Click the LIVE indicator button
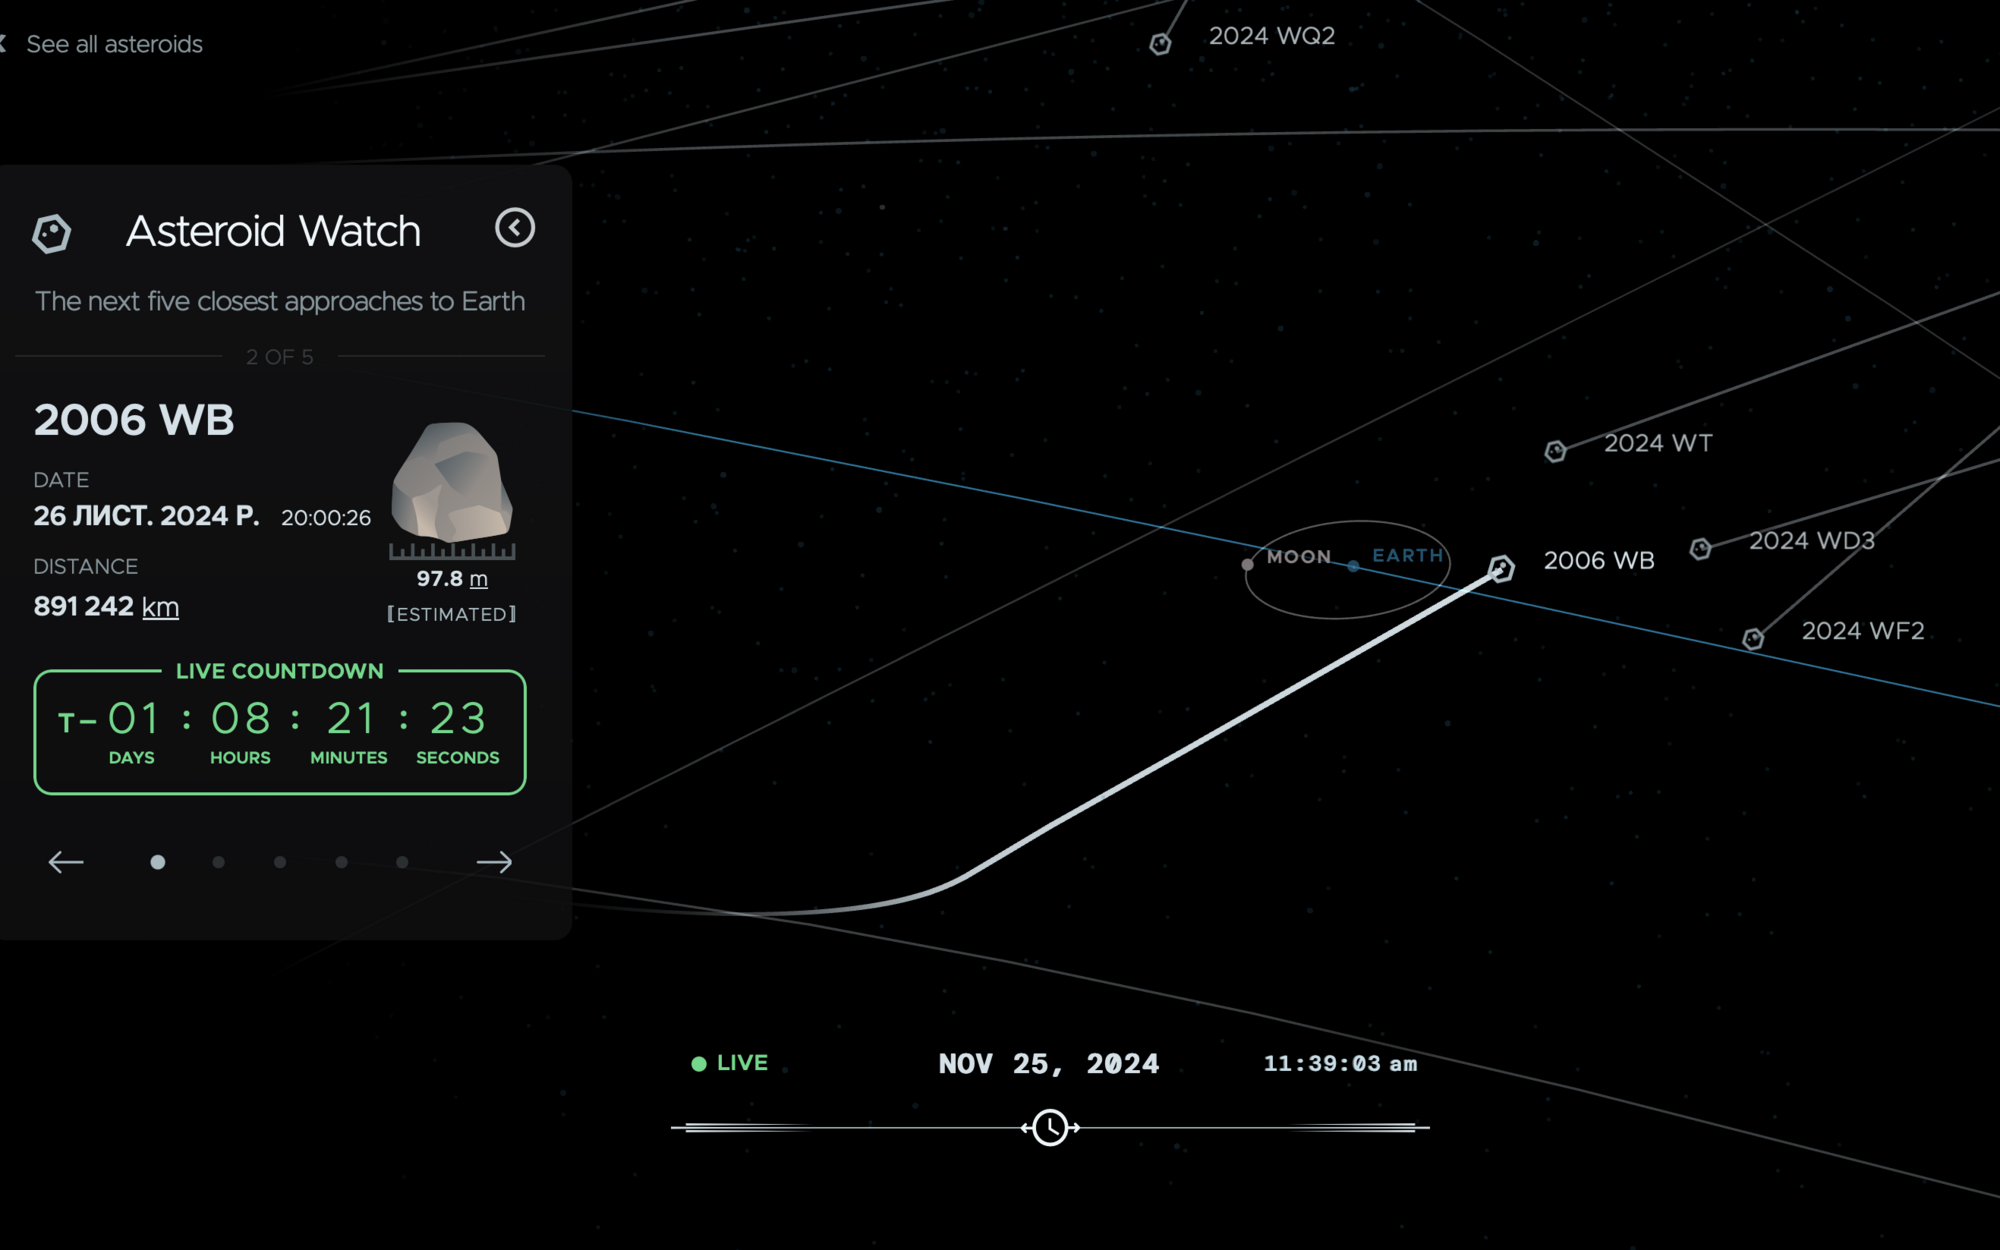The image size is (2000, 1250). tap(730, 1063)
